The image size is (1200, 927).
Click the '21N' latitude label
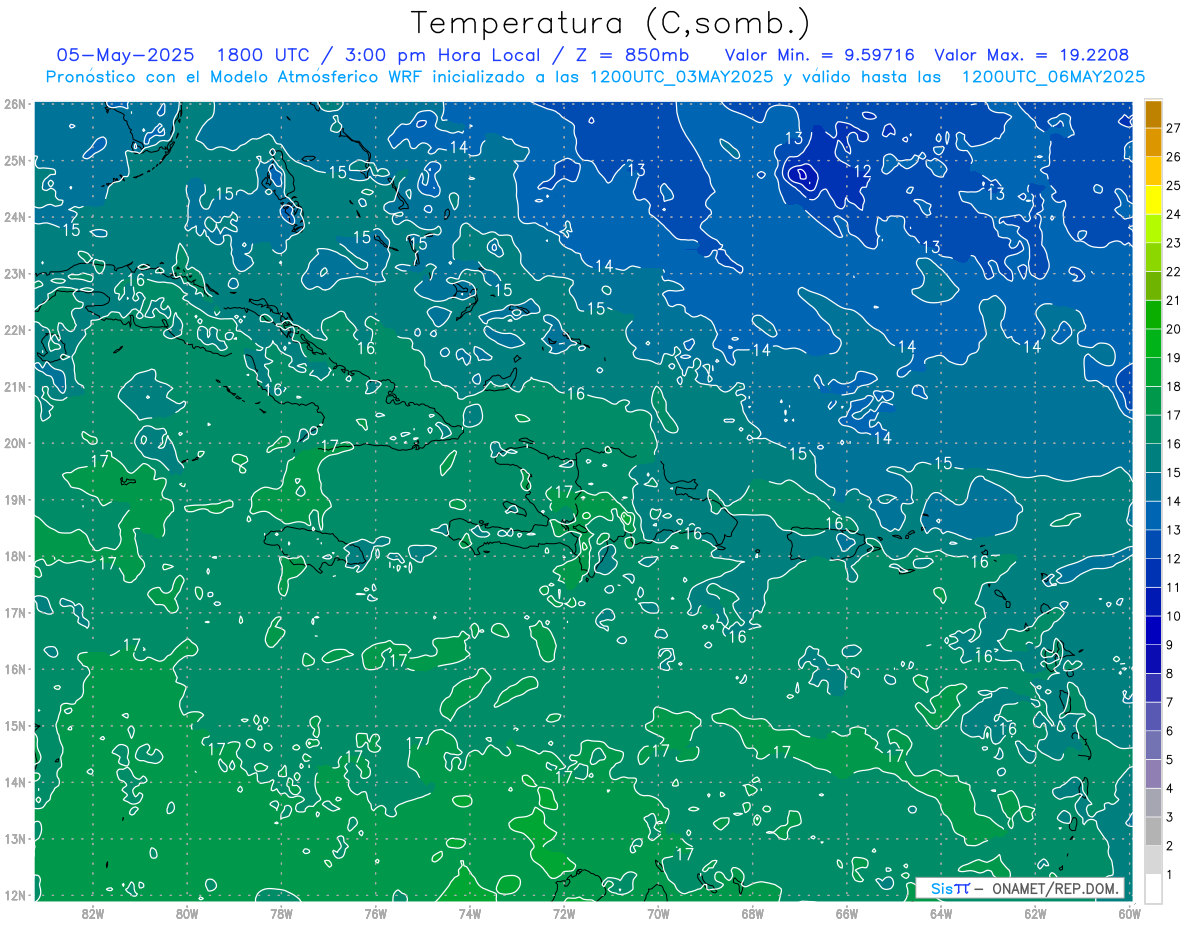click(x=15, y=387)
